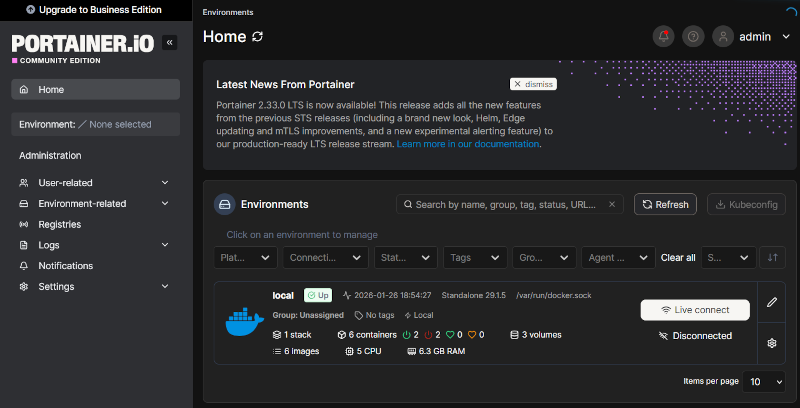Open Registries in the sidebar

(x=60, y=224)
